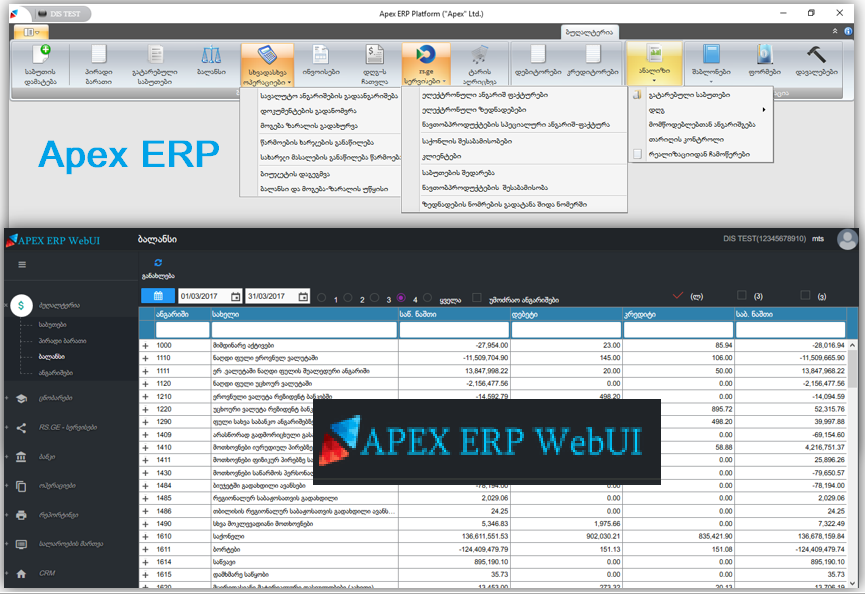The image size is (865, 597).
Task: Click the ფორმები ribbon icon
Action: point(765,55)
